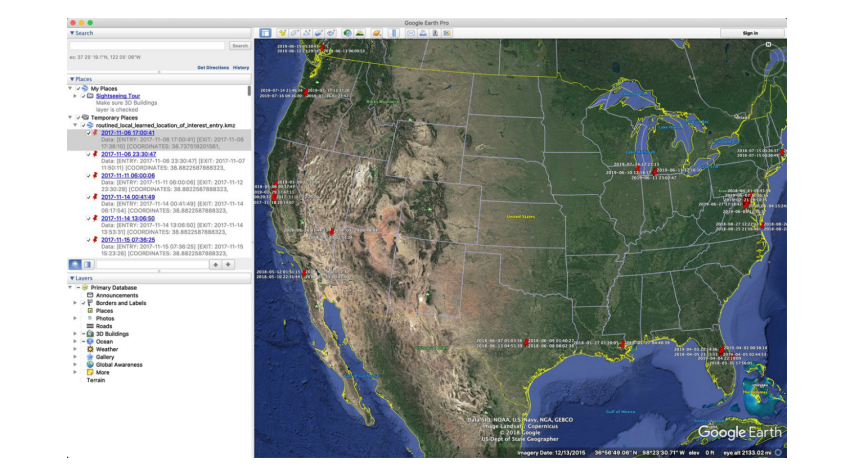Click the eye alt value in the status bar
The image size is (852, 468).
click(747, 452)
